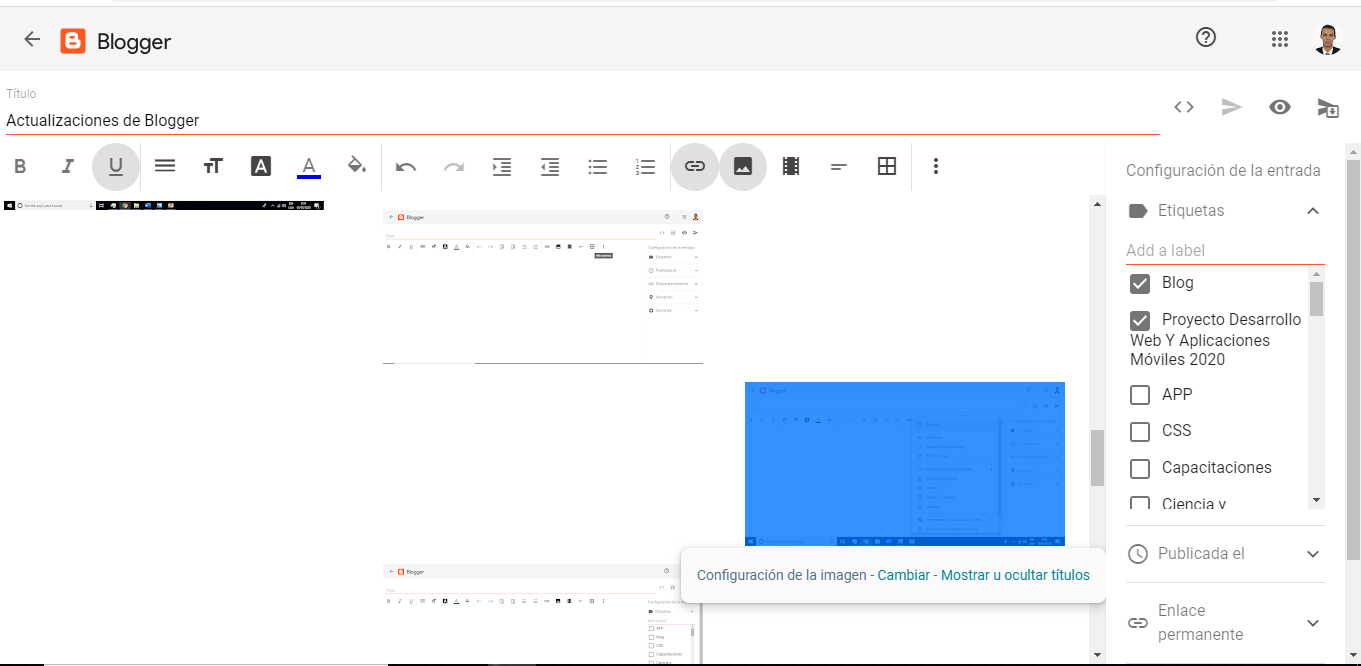Click the Configuración de la entrada heading
The width and height of the screenshot is (1361, 666).
click(1223, 171)
